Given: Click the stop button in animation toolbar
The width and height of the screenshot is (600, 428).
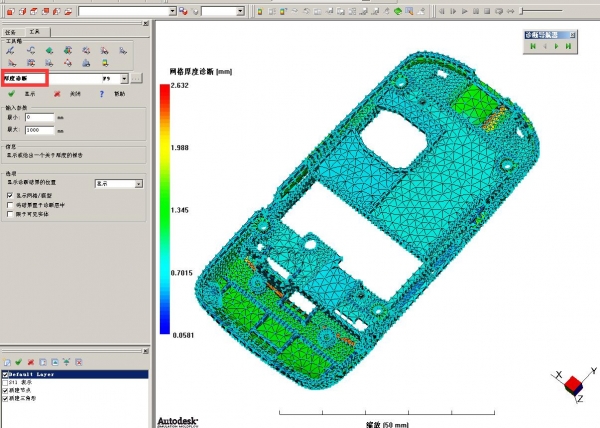Looking at the screenshot, I should (x=487, y=11).
